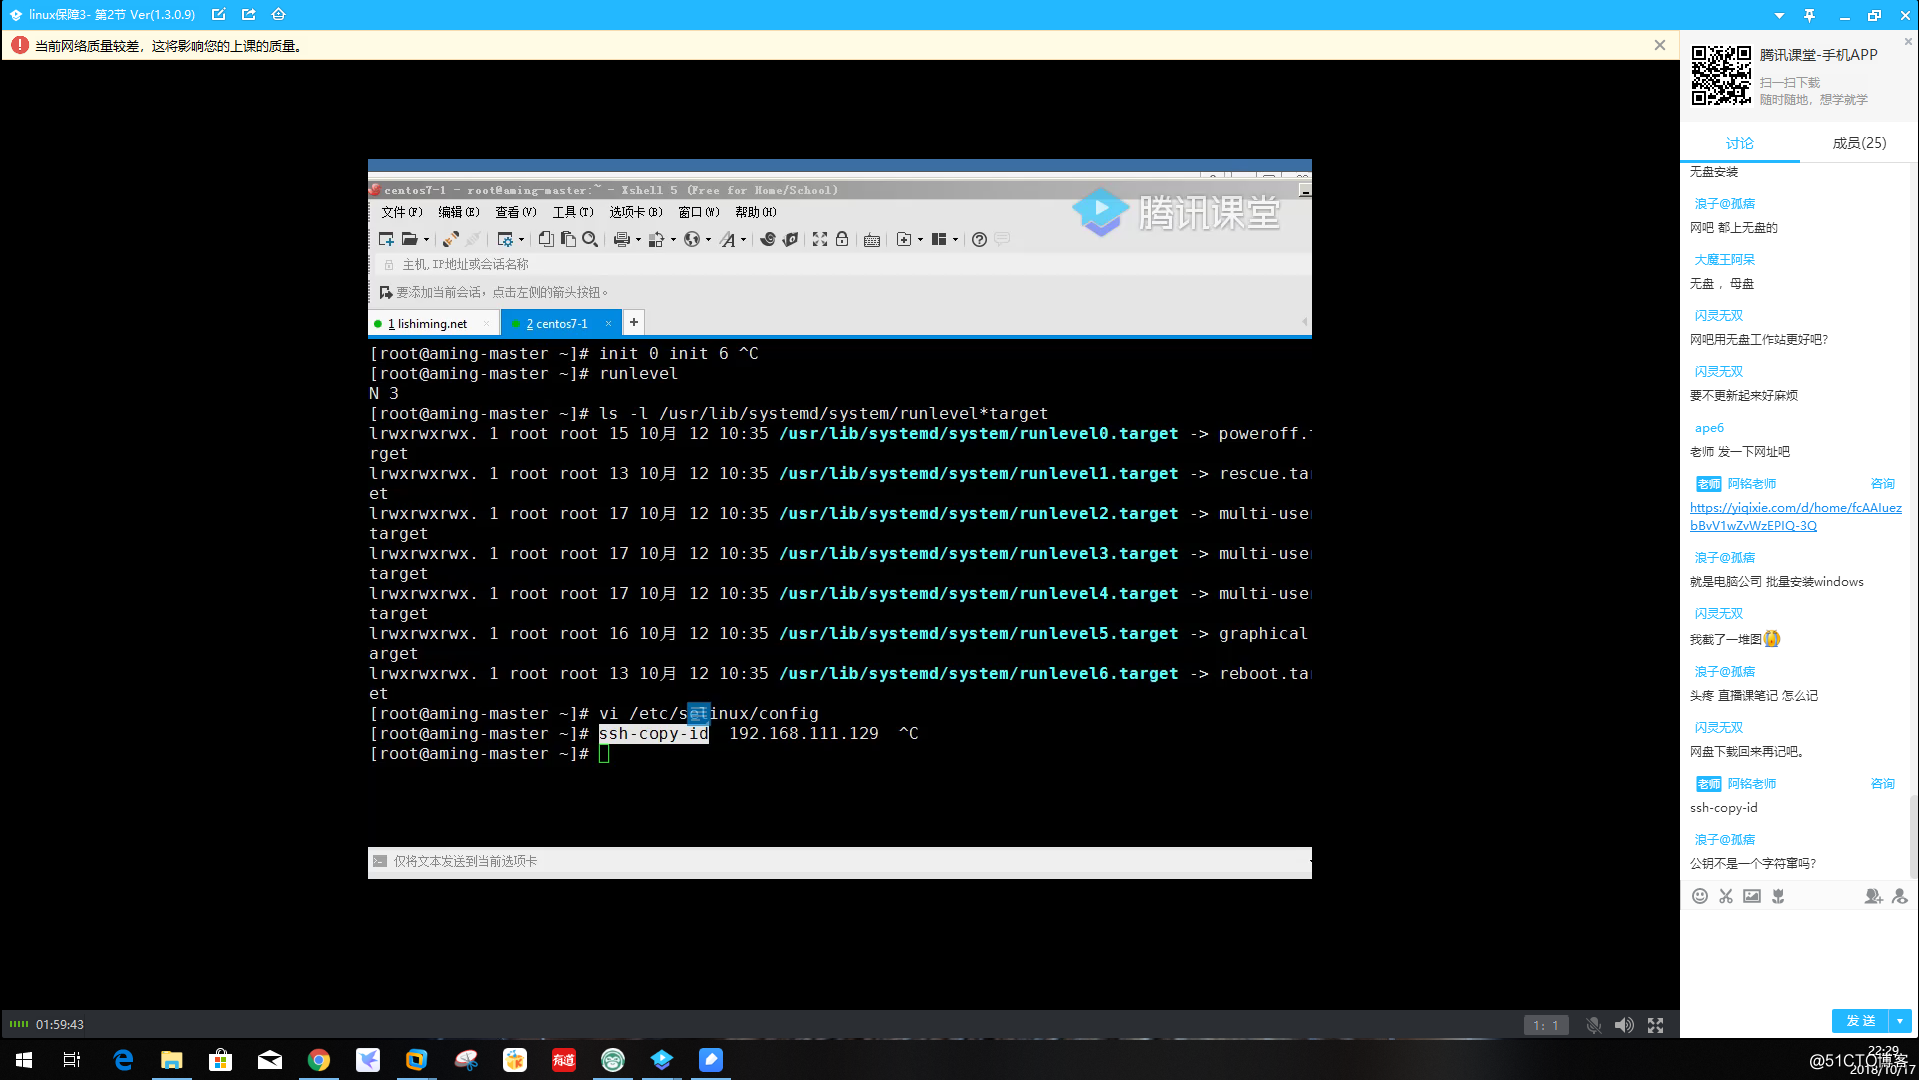The width and height of the screenshot is (1919, 1080).
Task: Open File Explorer from the taskbar
Action: point(172,1060)
